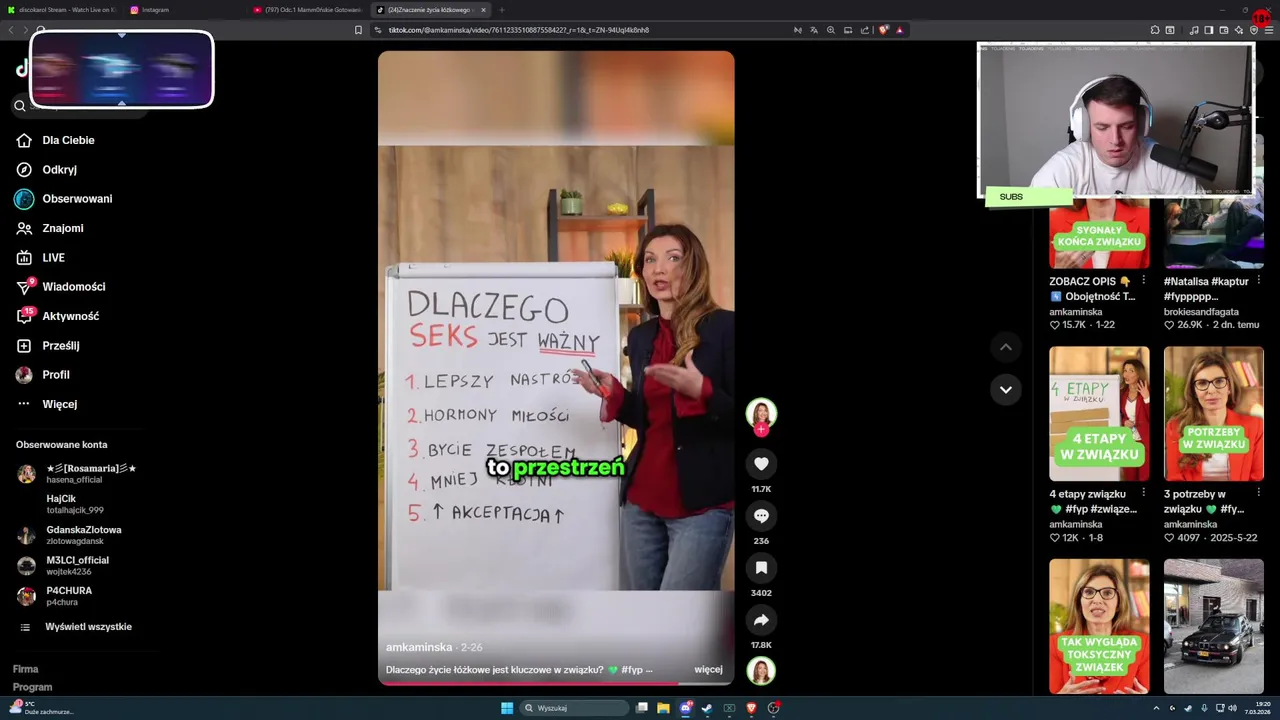
Task: Open options for ZOBACZ OPIS video
Action: pyautogui.click(x=1144, y=281)
